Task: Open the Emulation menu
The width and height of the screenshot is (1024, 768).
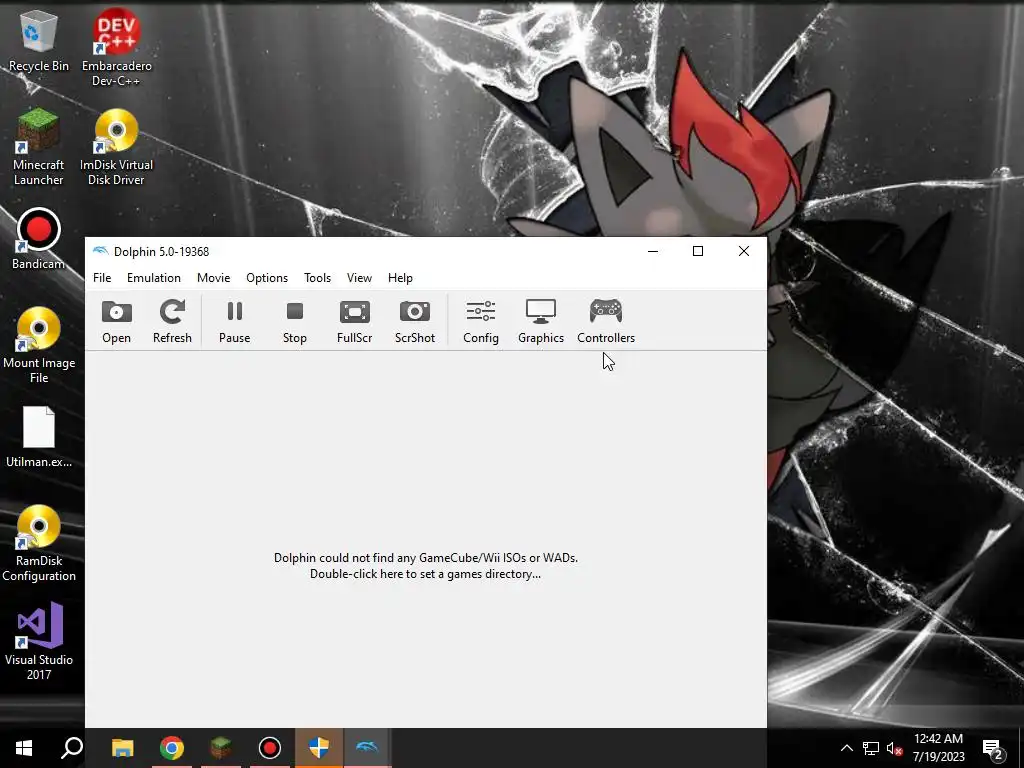Action: [x=153, y=278]
